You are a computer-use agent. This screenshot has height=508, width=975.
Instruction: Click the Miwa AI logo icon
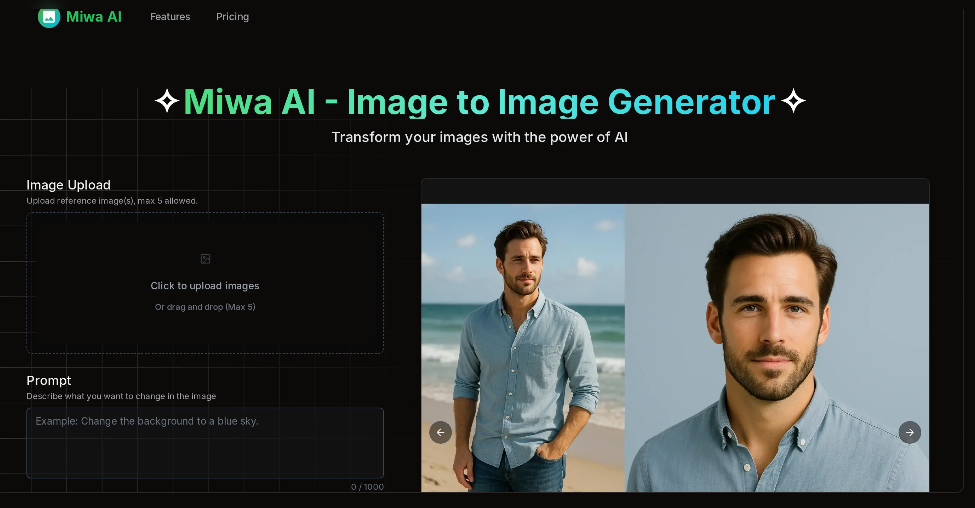(49, 17)
